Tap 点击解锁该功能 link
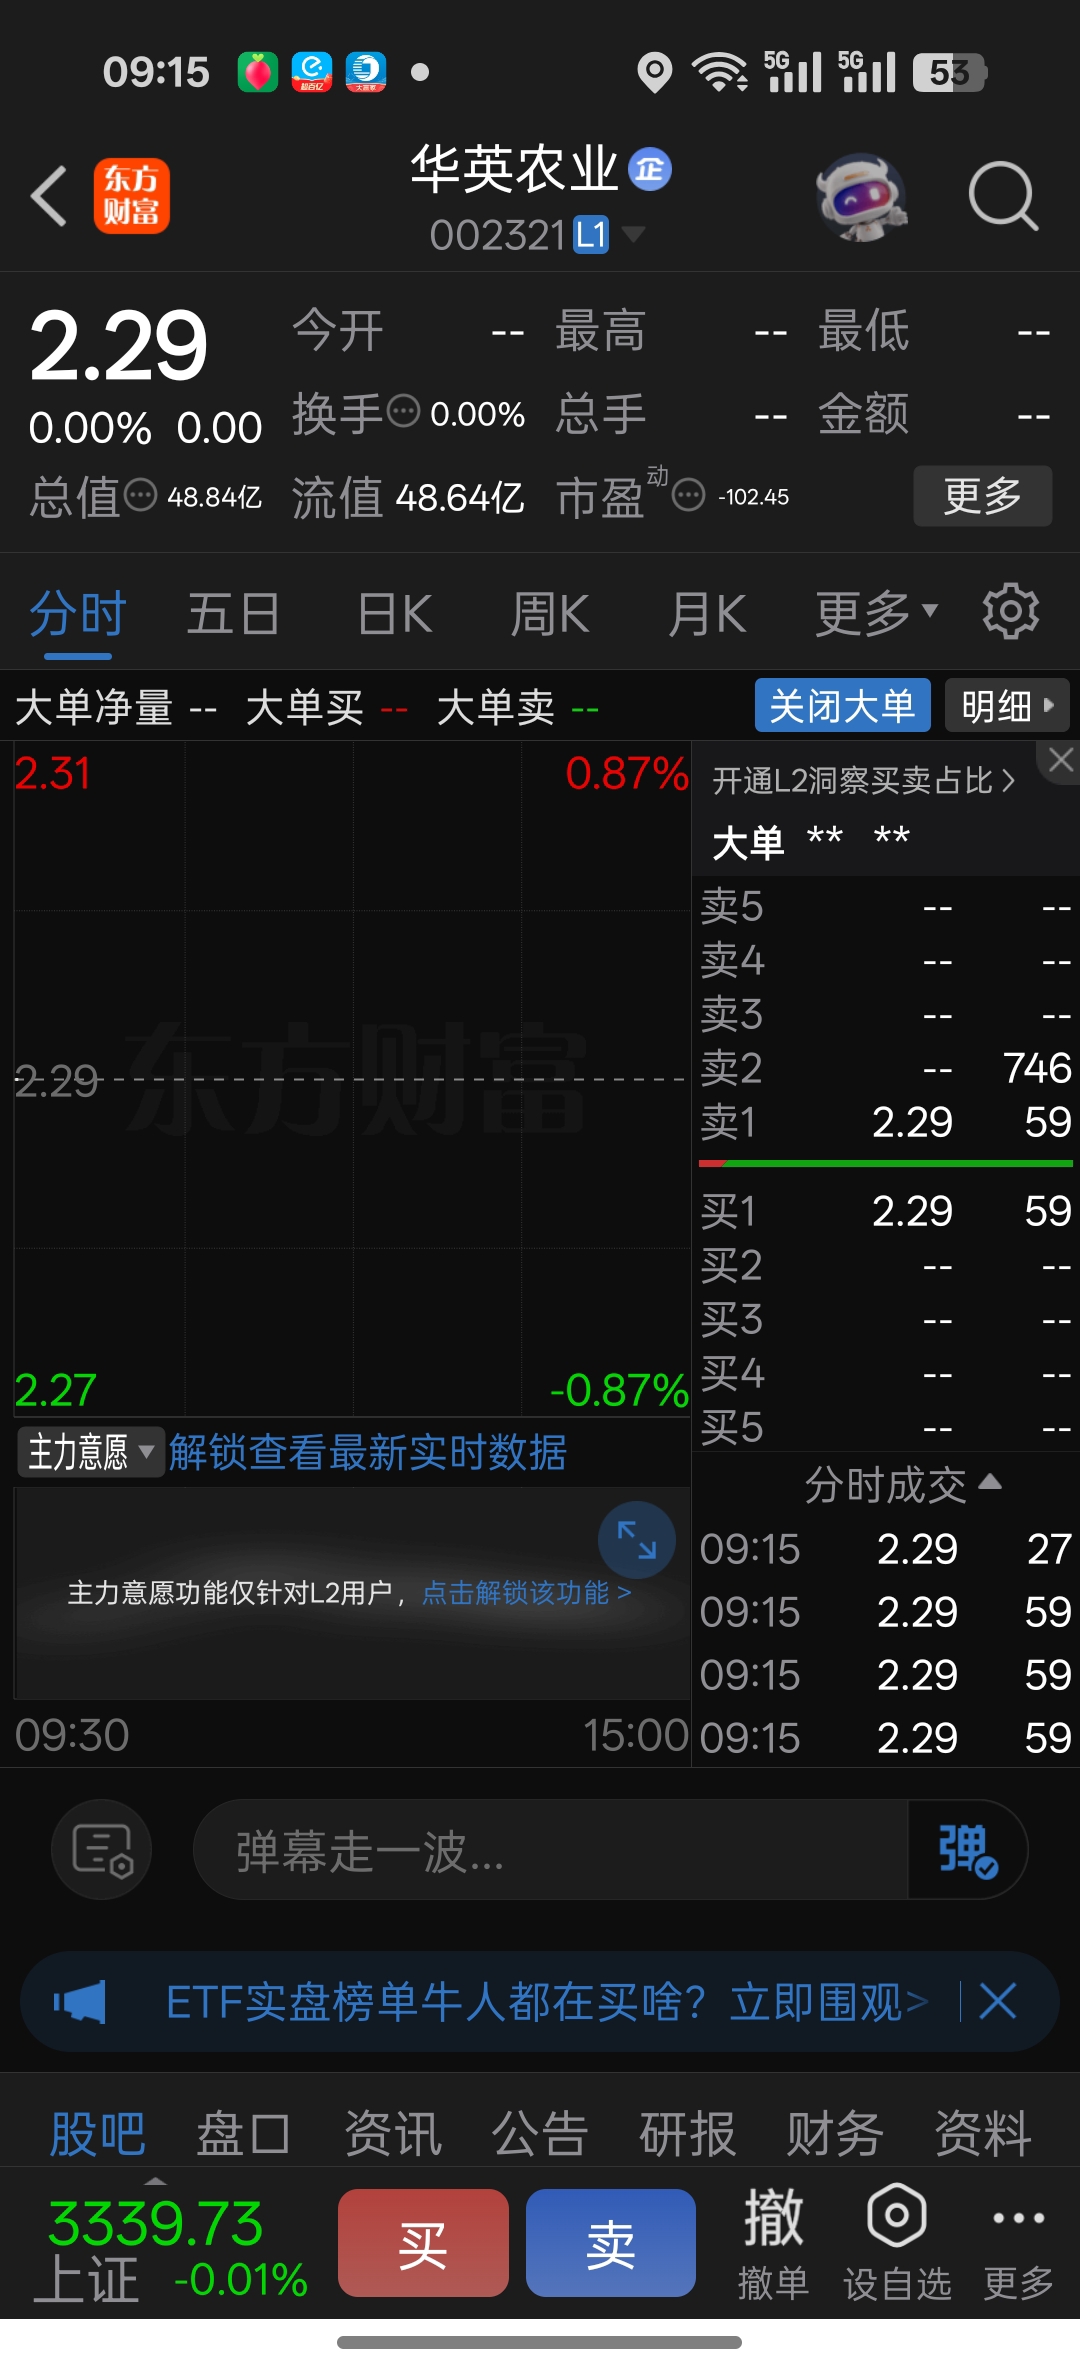This screenshot has width=1080, height=2373. click(526, 1592)
